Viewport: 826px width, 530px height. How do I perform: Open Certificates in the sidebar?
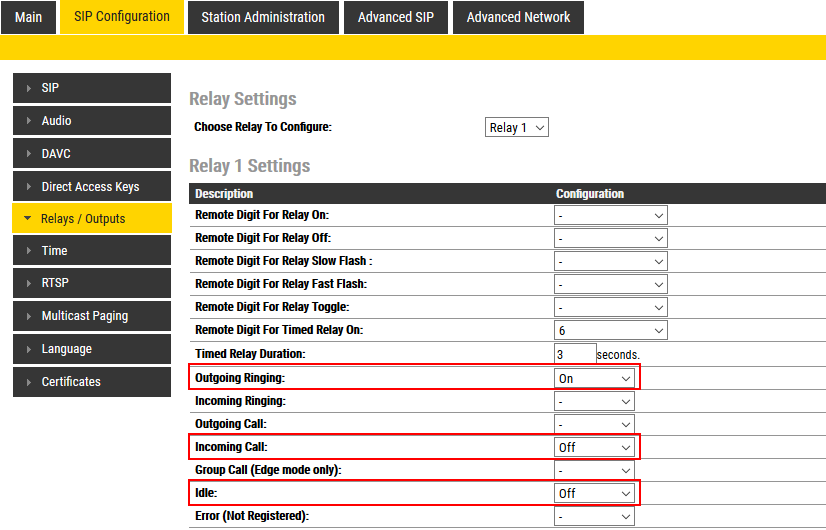(x=91, y=382)
